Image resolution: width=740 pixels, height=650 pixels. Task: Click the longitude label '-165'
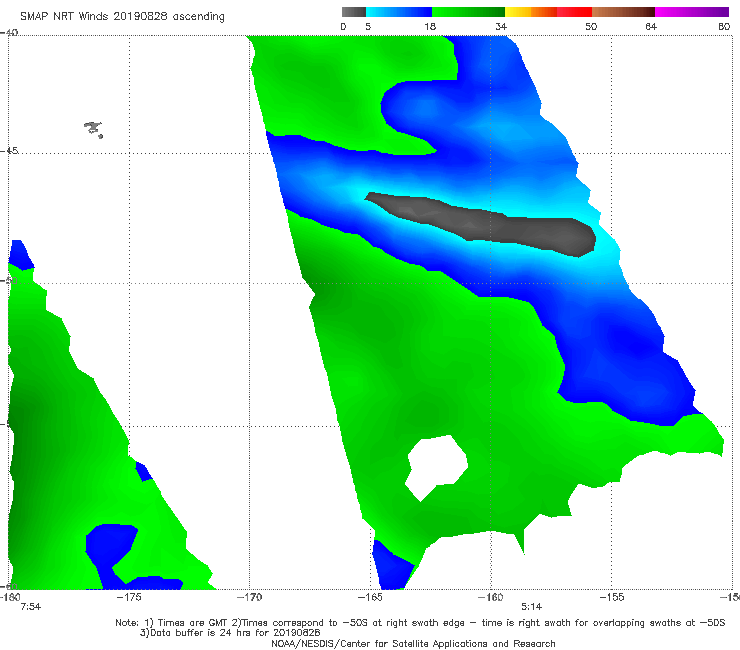pos(370,597)
